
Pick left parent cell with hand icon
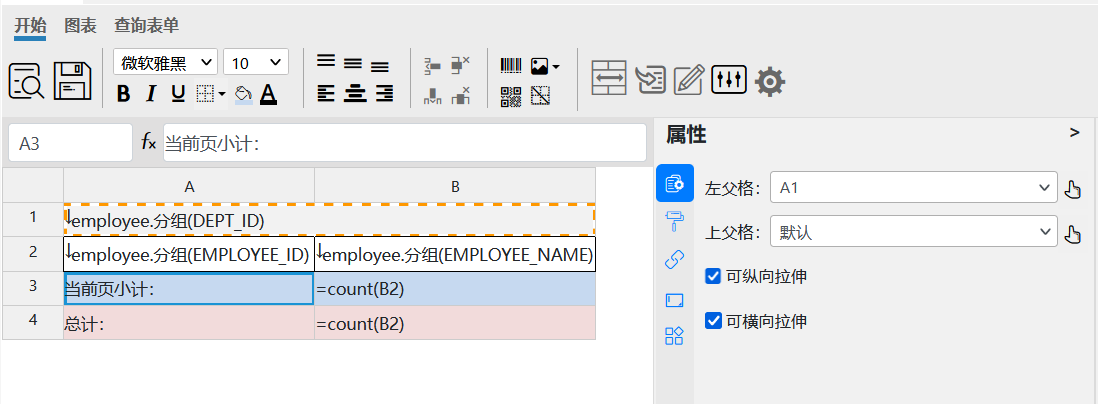(x=1072, y=190)
